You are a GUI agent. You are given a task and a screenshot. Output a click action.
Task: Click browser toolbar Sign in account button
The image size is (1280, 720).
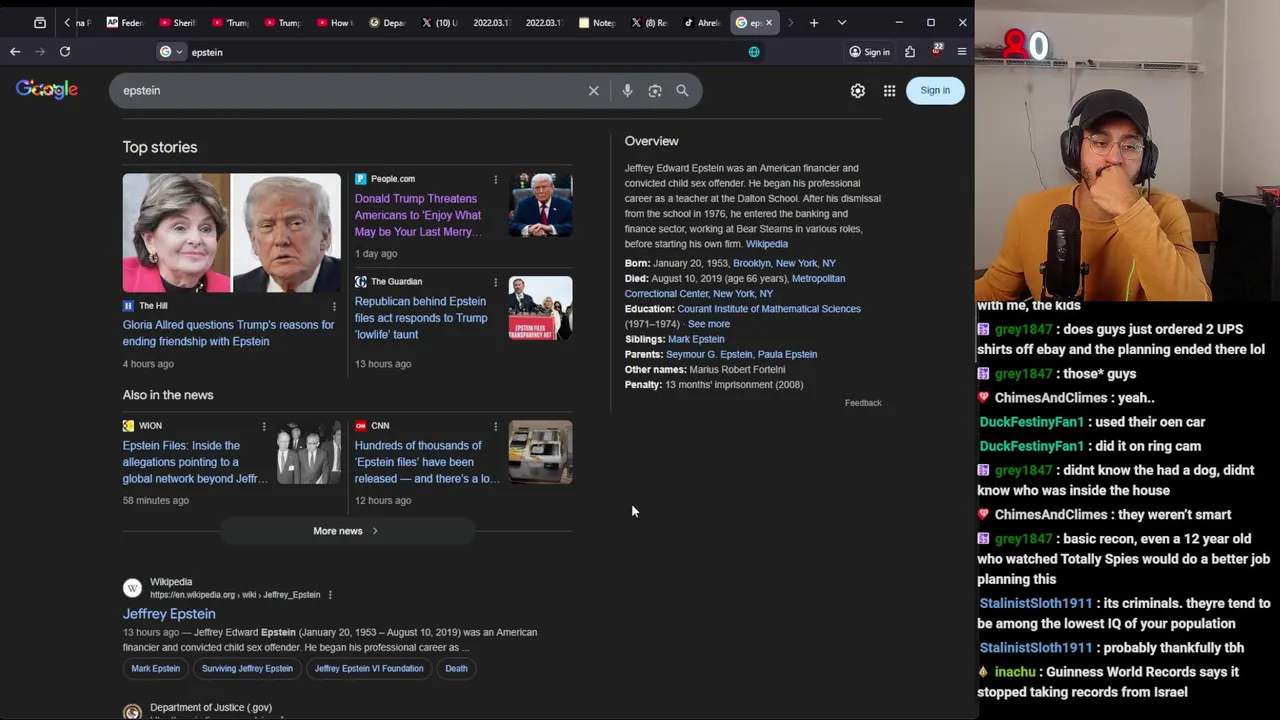click(x=869, y=52)
